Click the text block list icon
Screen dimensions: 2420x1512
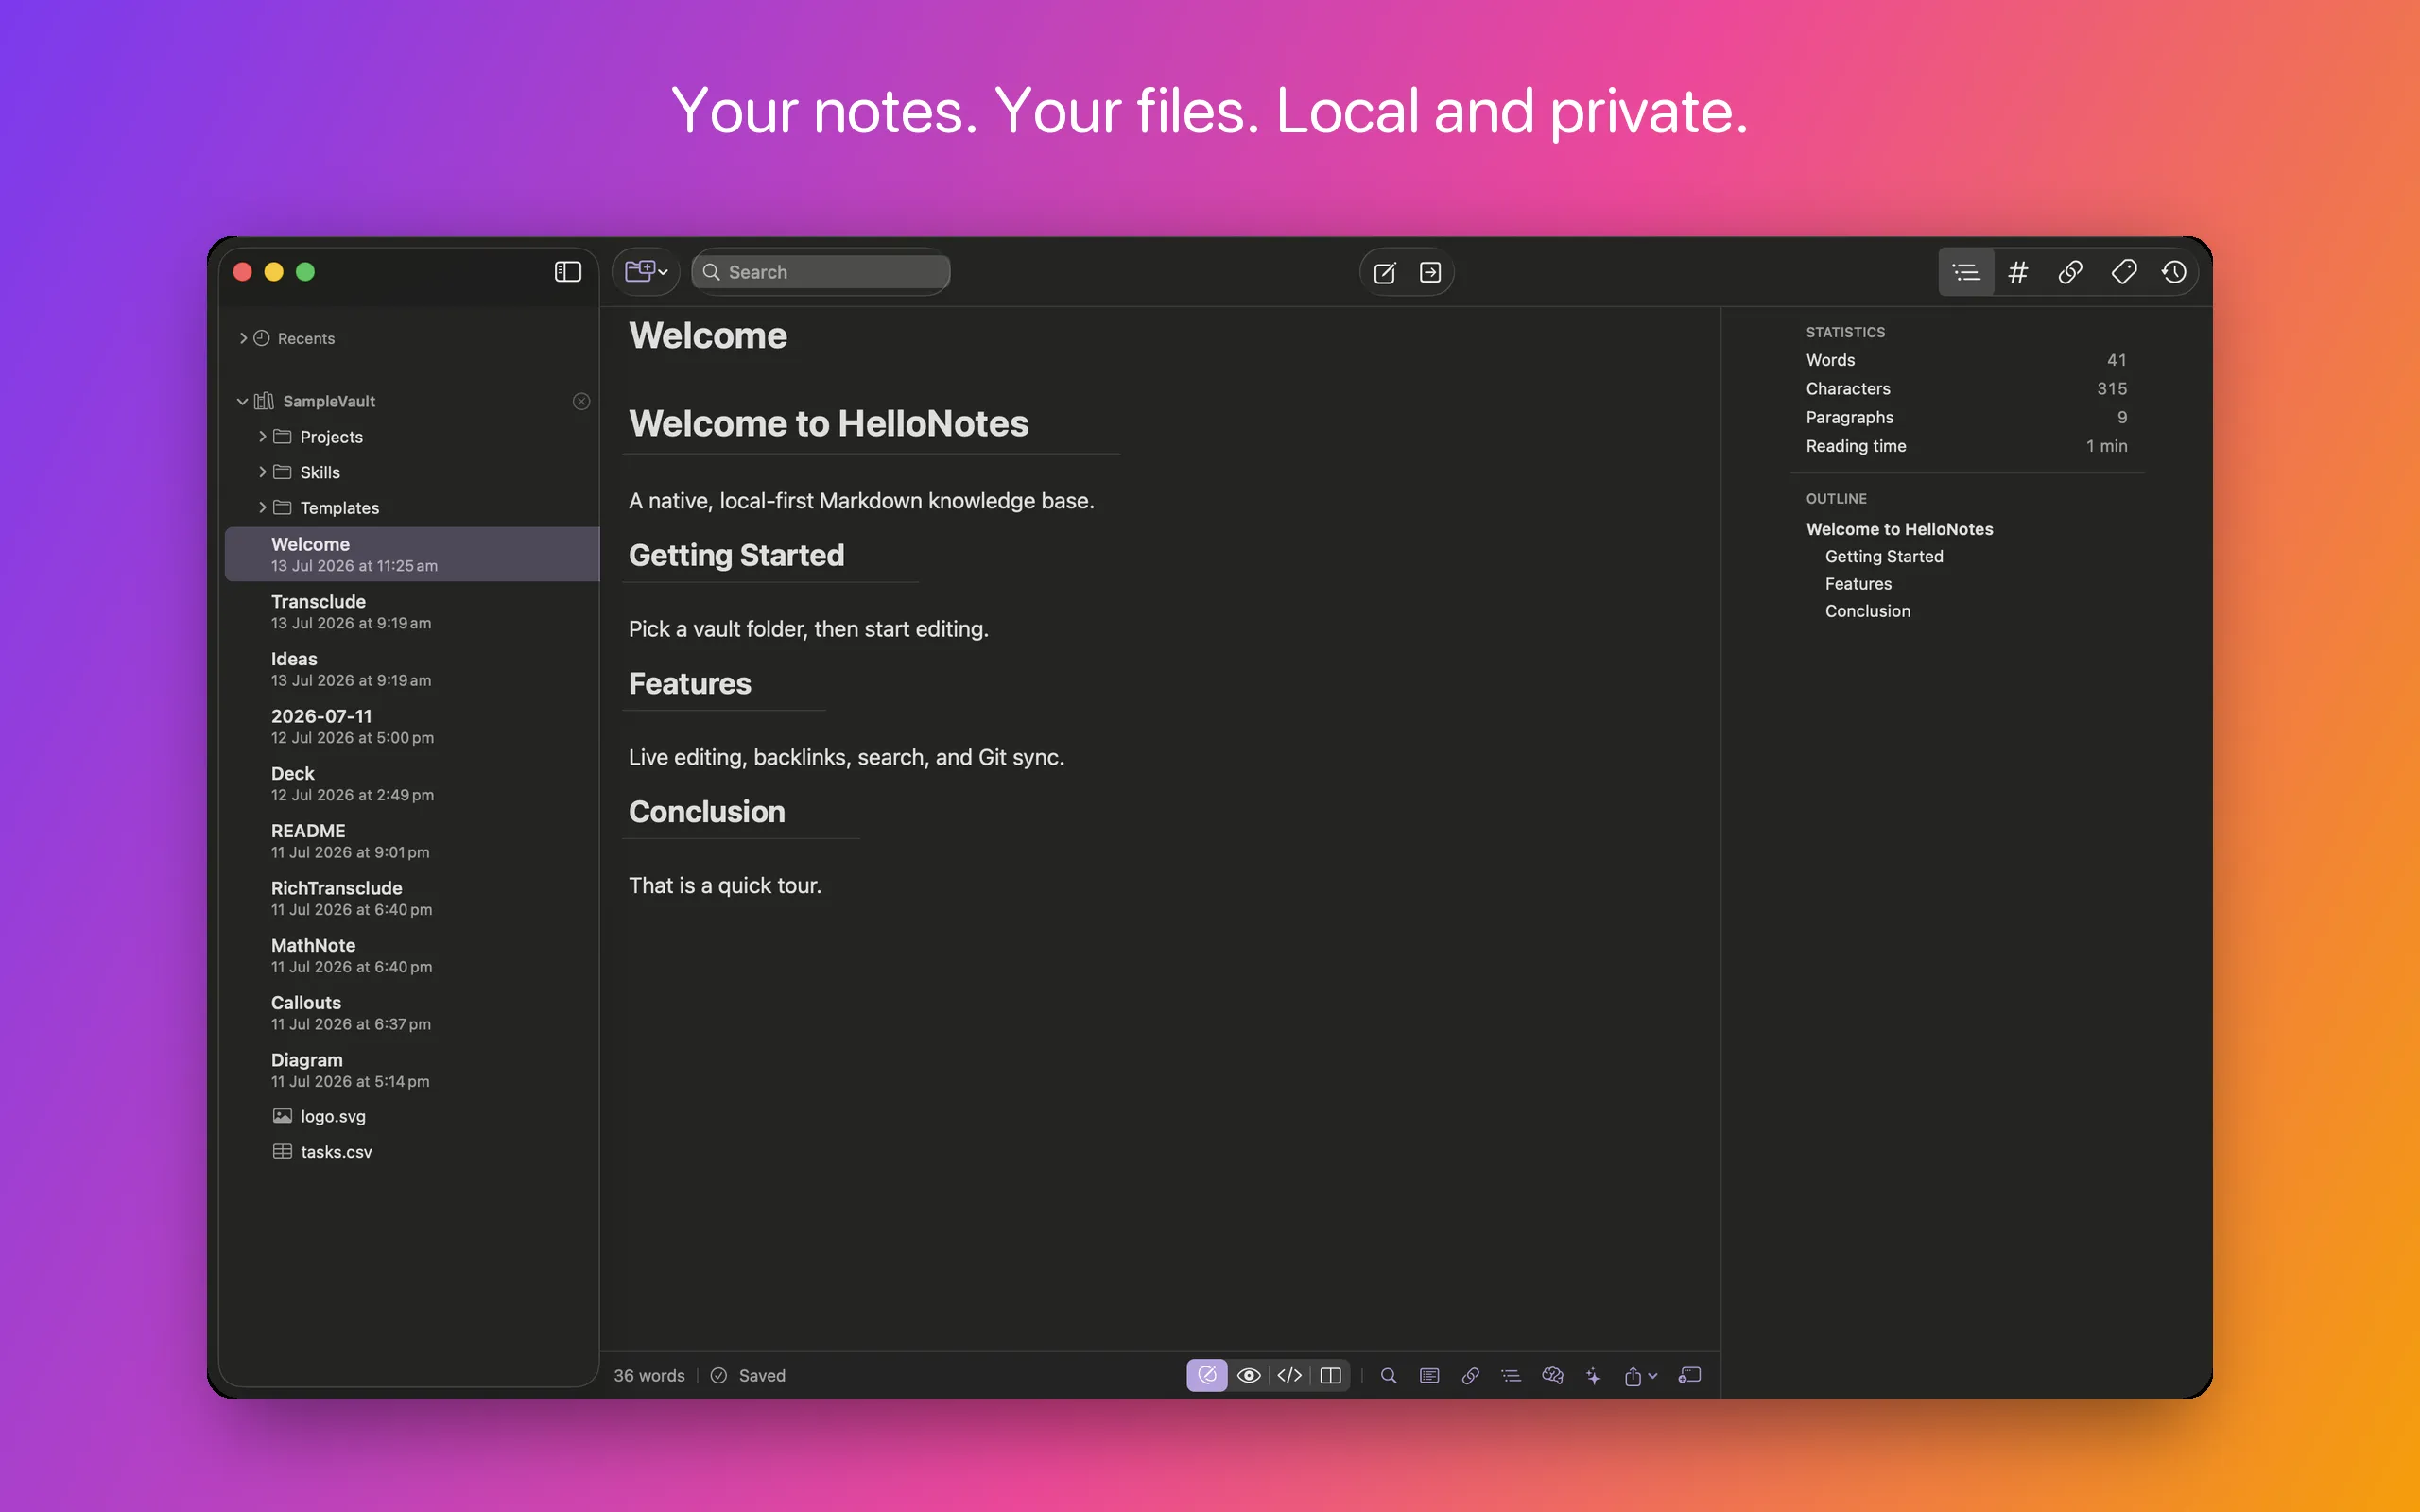tap(1429, 1376)
